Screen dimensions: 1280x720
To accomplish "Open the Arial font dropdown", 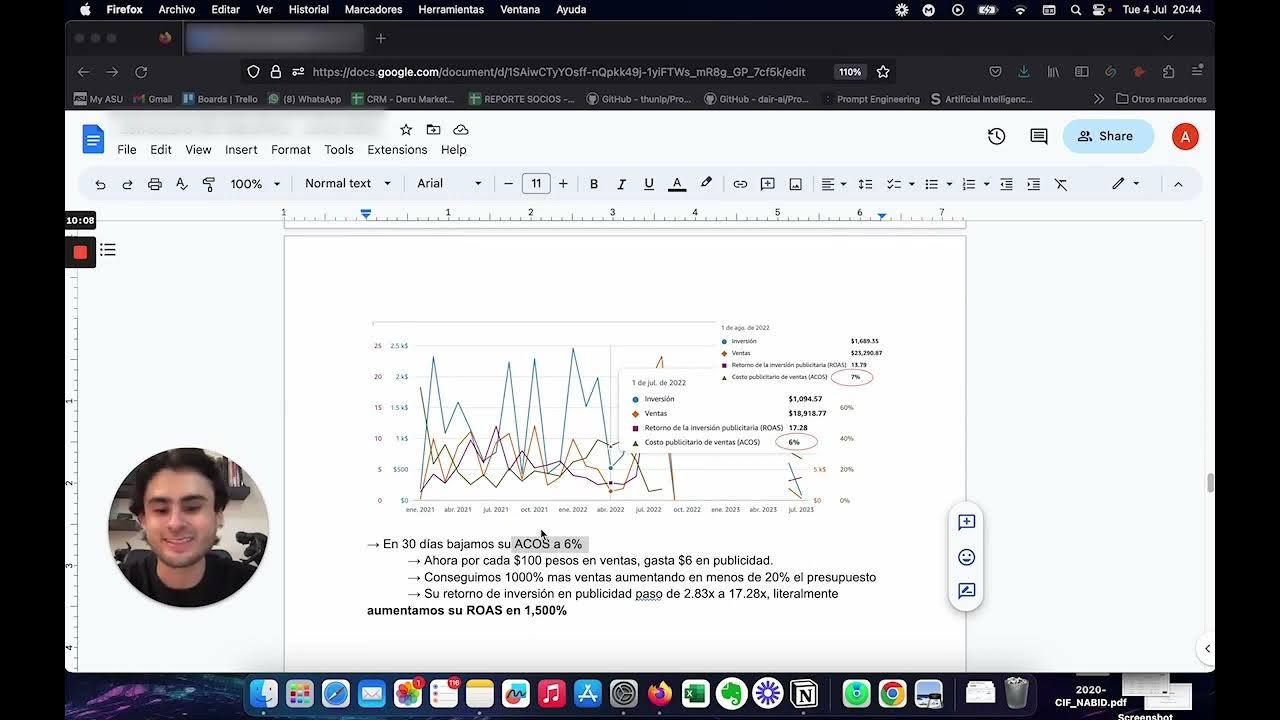I will (449, 184).
